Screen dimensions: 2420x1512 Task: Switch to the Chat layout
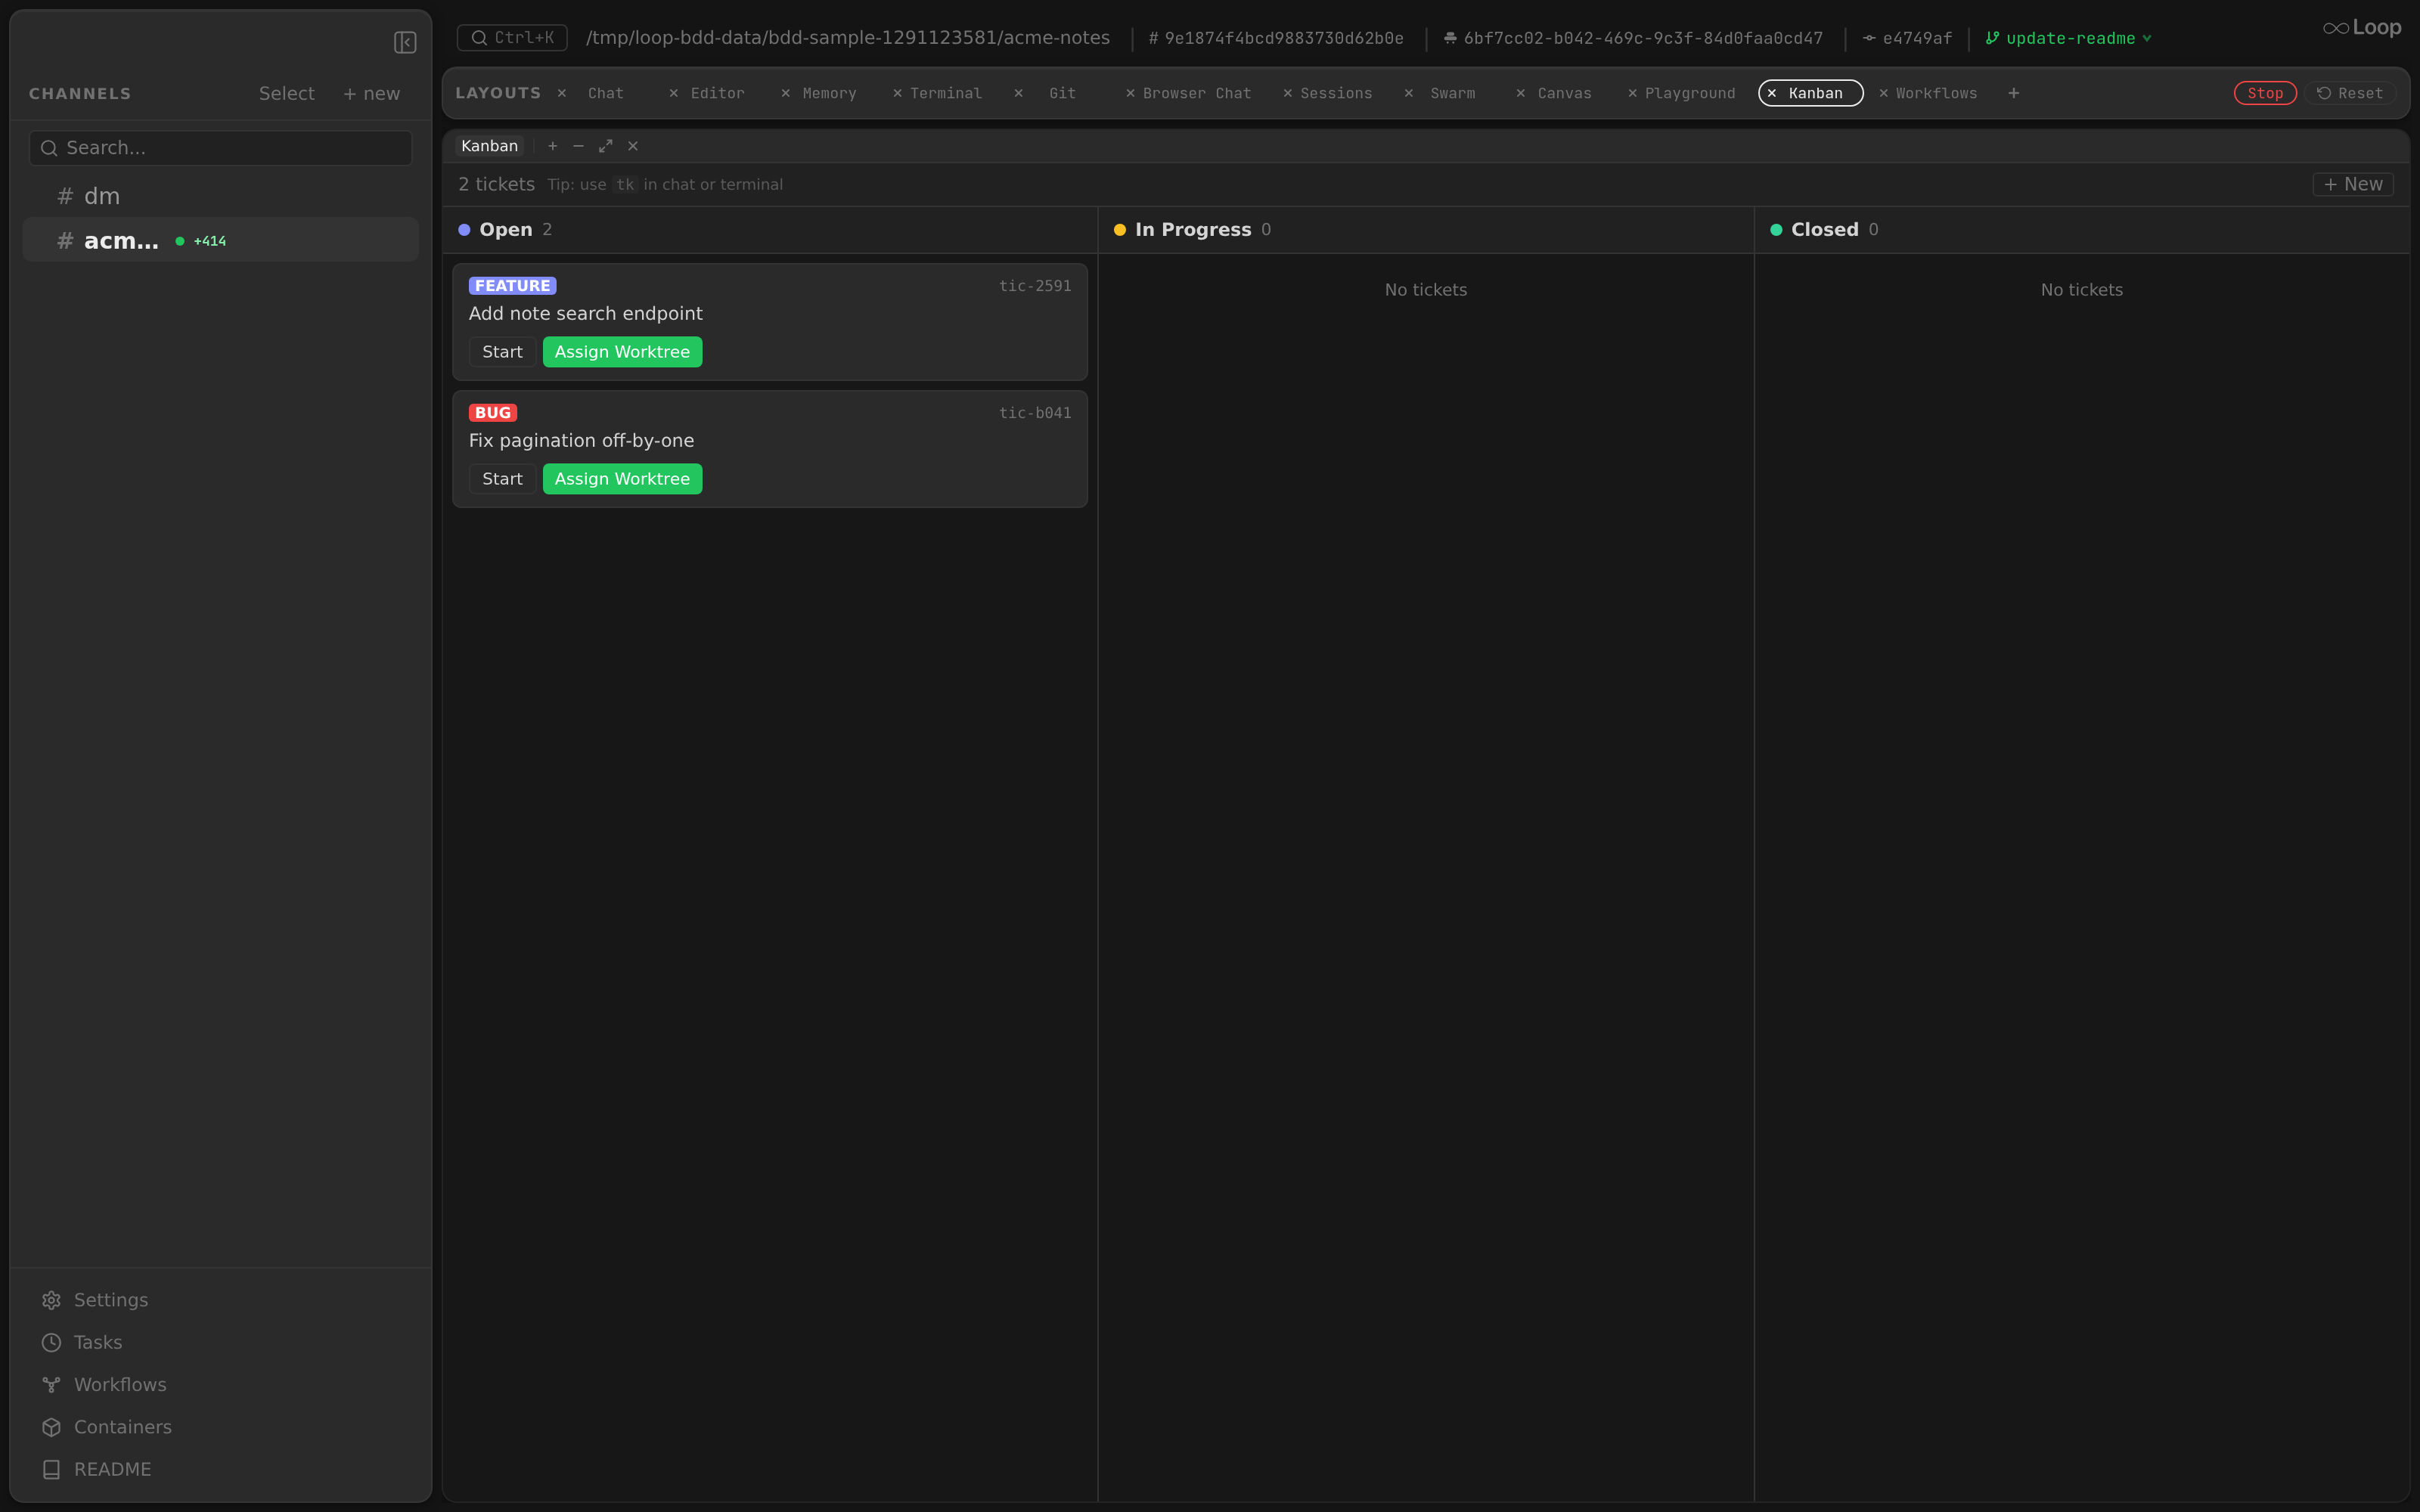[x=606, y=93]
